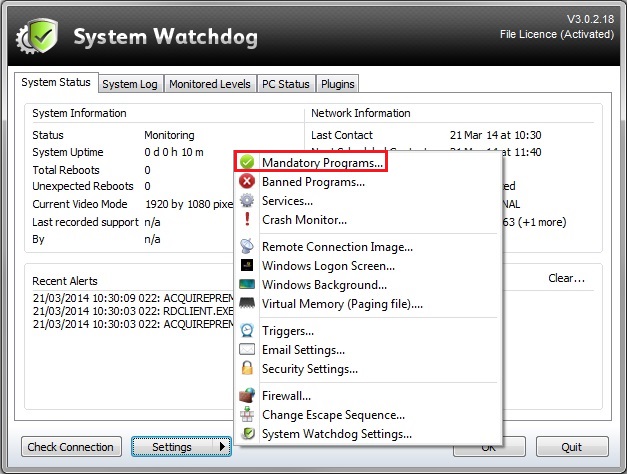Click the padlock Security Settings icon
627x474 pixels.
pyautogui.click(x=247, y=368)
